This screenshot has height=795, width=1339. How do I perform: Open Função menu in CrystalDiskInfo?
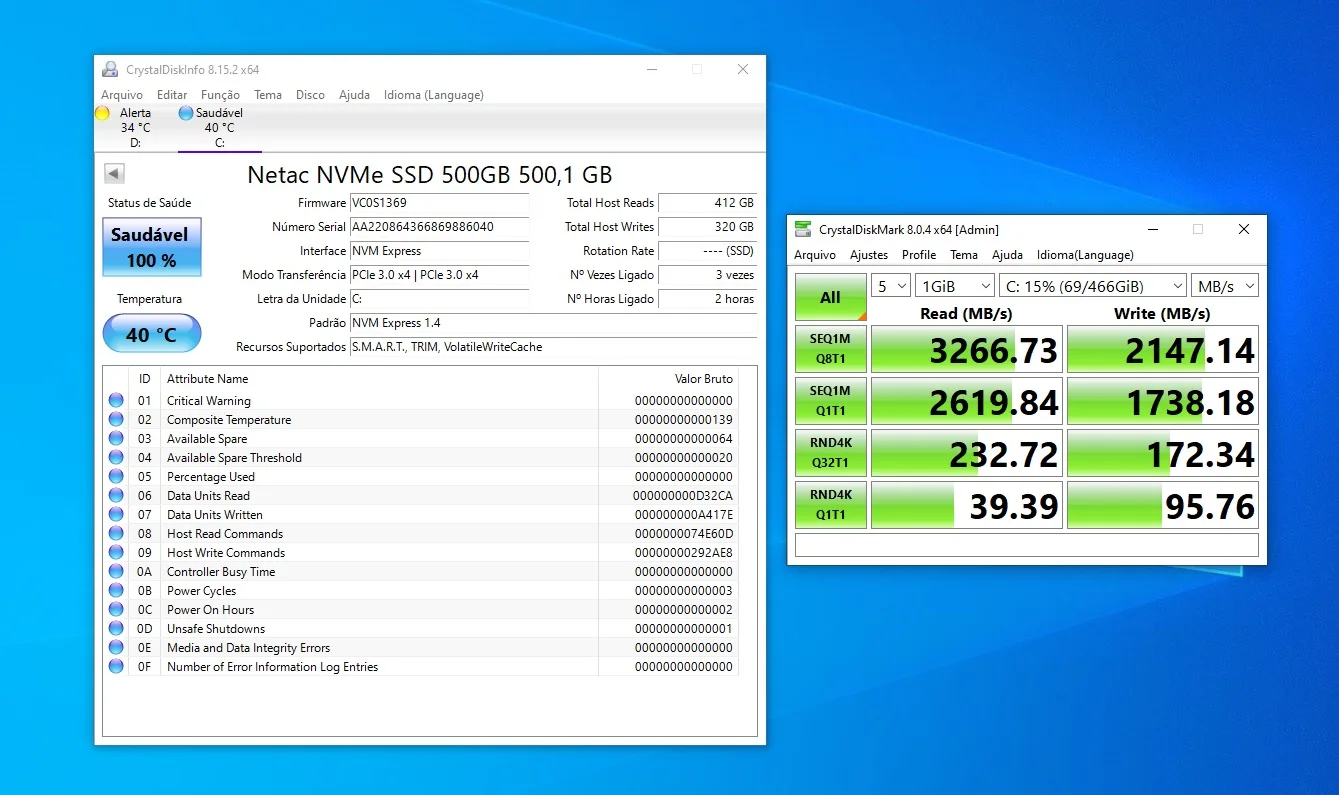[220, 95]
